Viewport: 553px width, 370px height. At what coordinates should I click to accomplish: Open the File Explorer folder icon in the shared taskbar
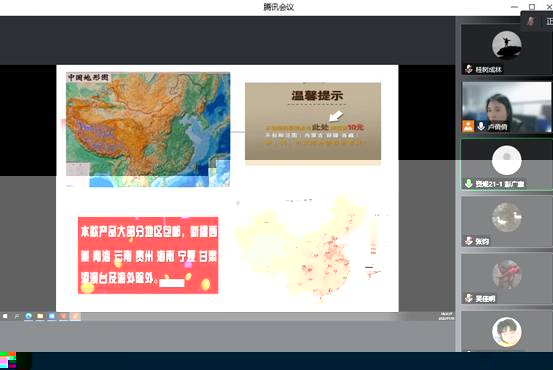[40, 316]
